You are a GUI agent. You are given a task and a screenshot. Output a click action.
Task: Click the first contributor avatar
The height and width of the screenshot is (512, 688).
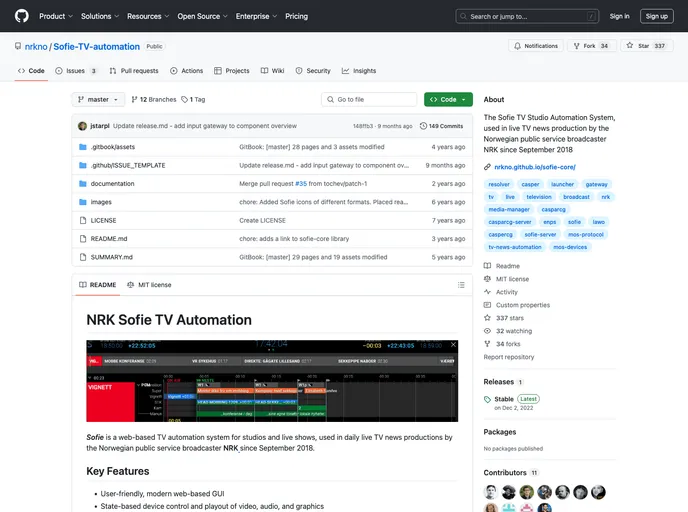[x=491, y=492]
